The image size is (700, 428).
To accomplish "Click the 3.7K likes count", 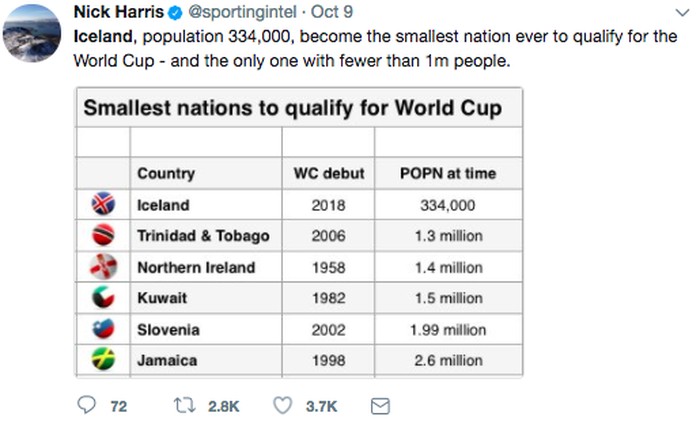I will (x=321, y=406).
